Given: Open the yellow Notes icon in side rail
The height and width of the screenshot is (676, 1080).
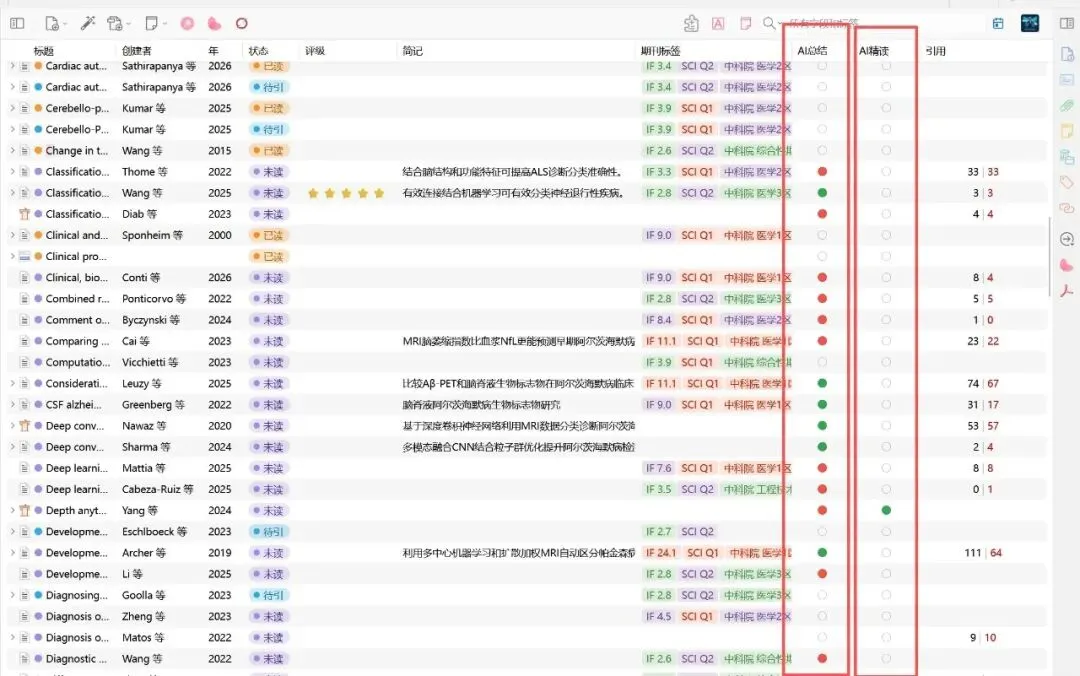Looking at the screenshot, I should coord(1067,131).
